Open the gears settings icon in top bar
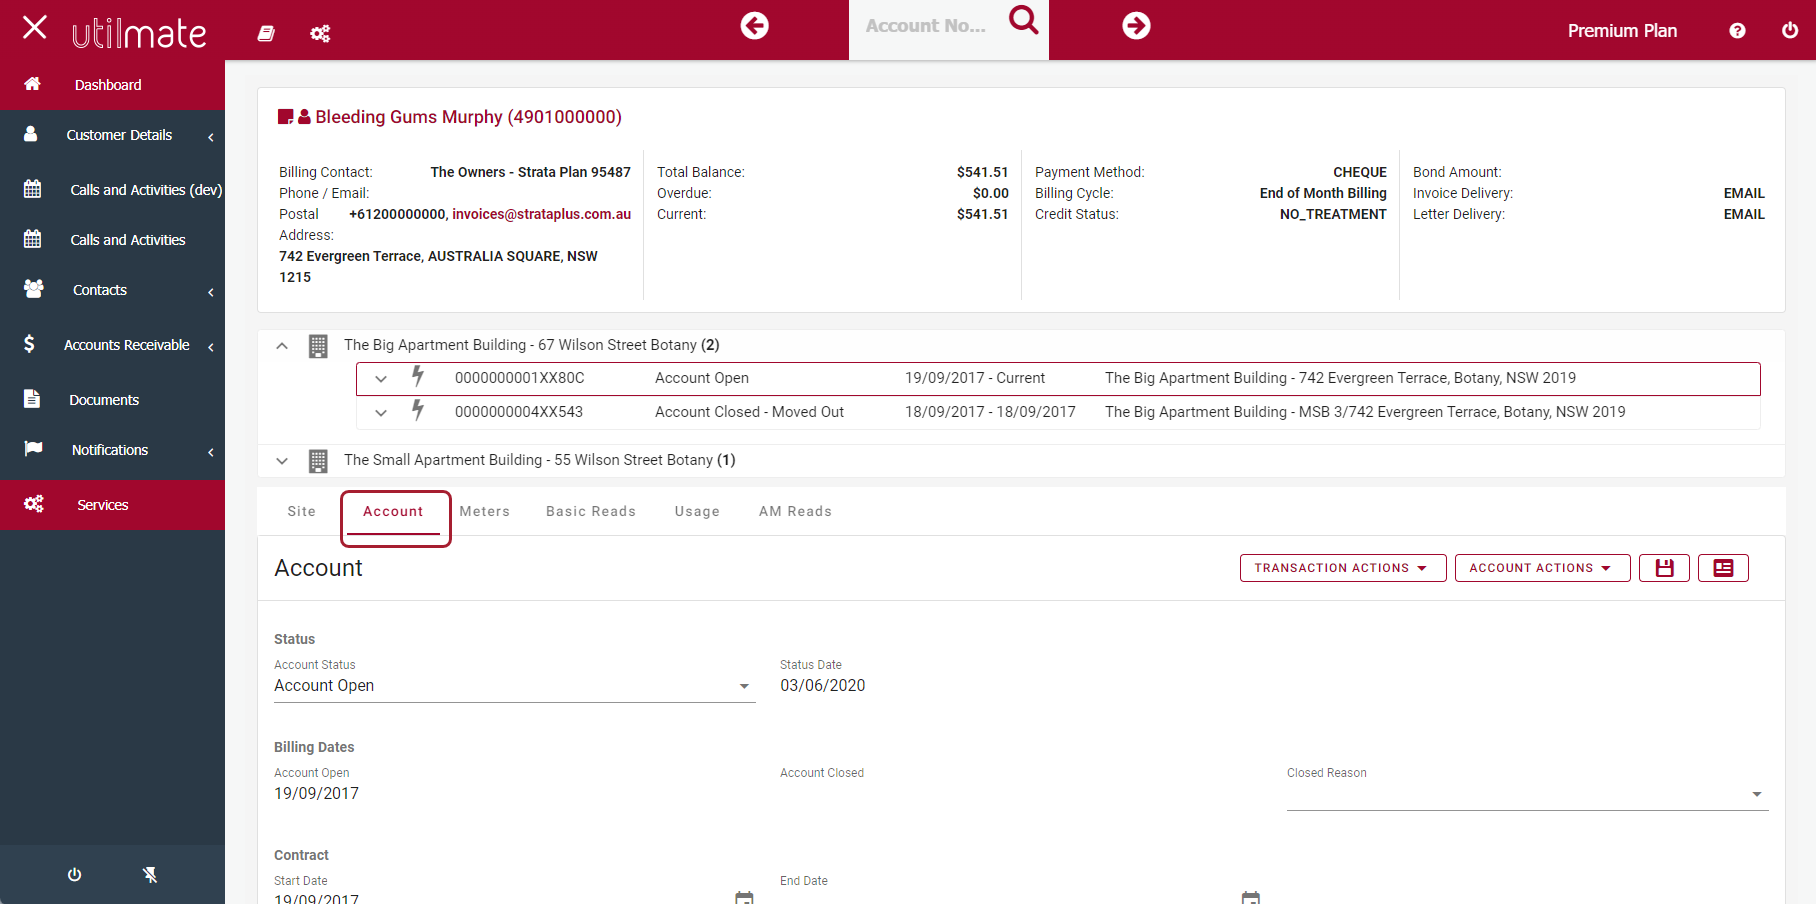This screenshot has width=1816, height=904. tap(320, 34)
